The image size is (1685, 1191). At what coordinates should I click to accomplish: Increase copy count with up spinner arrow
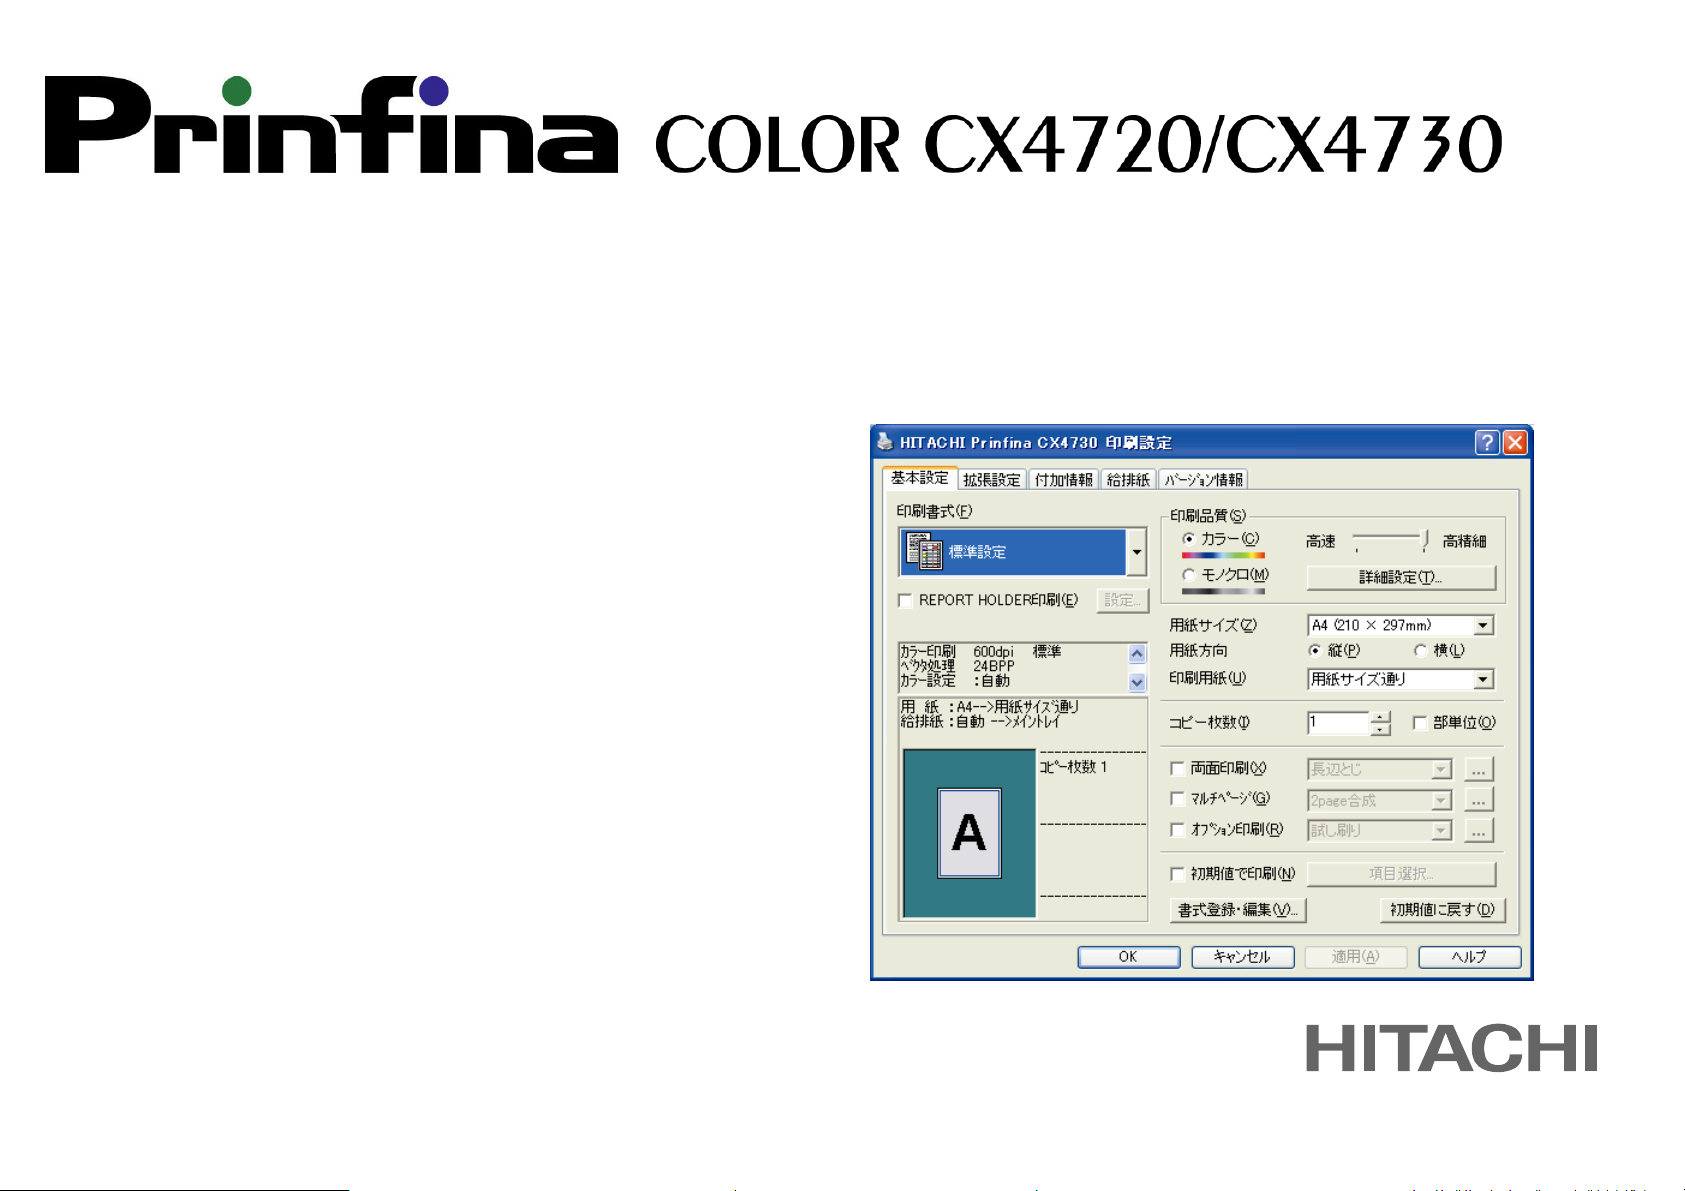tap(1380, 716)
